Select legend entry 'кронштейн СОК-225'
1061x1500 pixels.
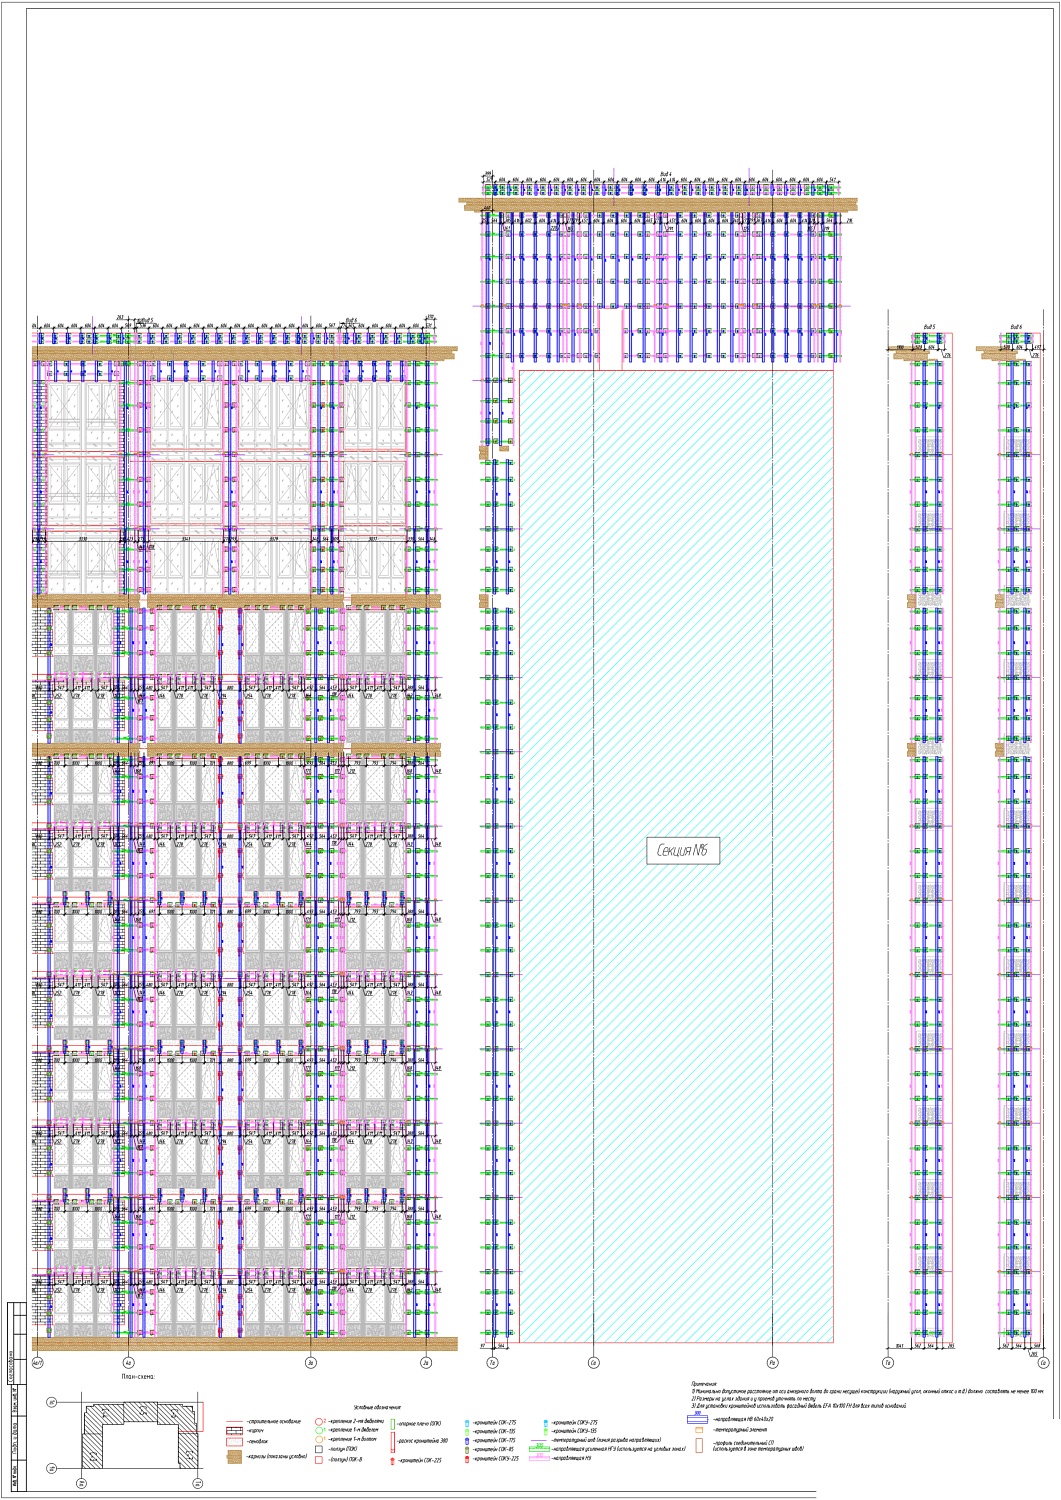419,1460
